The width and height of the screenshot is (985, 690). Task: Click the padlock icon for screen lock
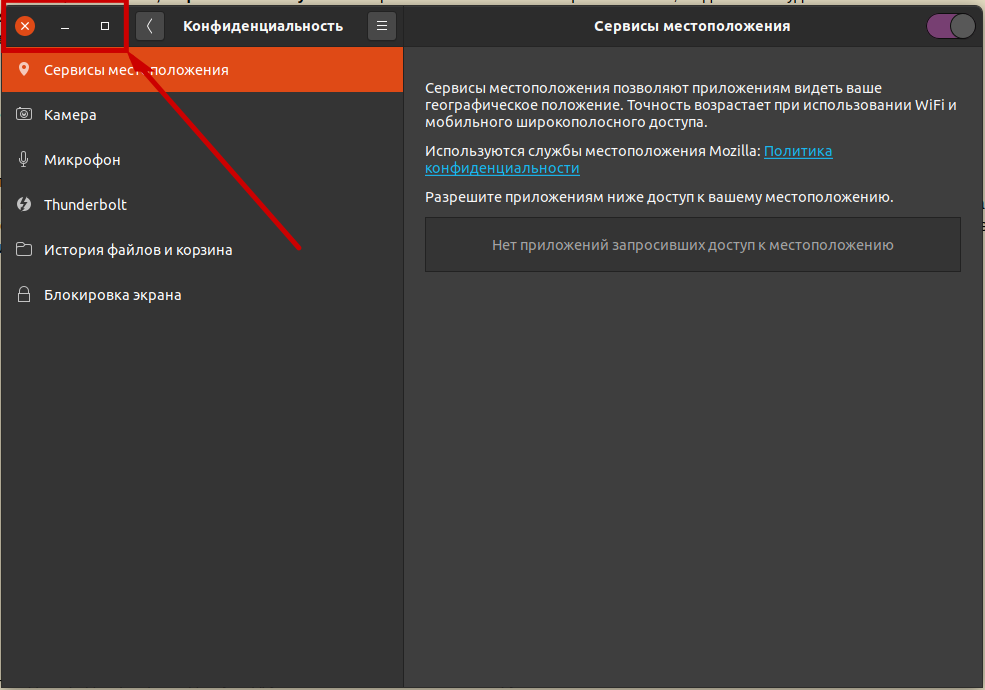click(x=25, y=295)
